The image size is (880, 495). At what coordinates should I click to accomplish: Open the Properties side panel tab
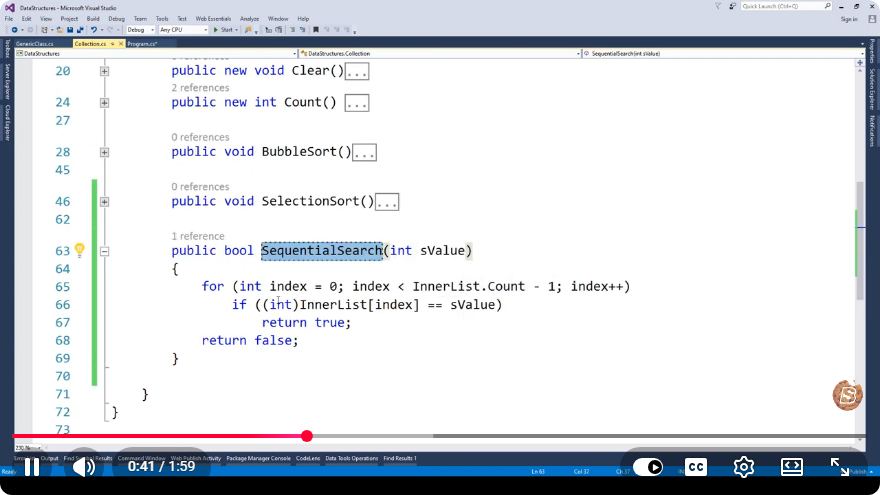(x=872, y=51)
